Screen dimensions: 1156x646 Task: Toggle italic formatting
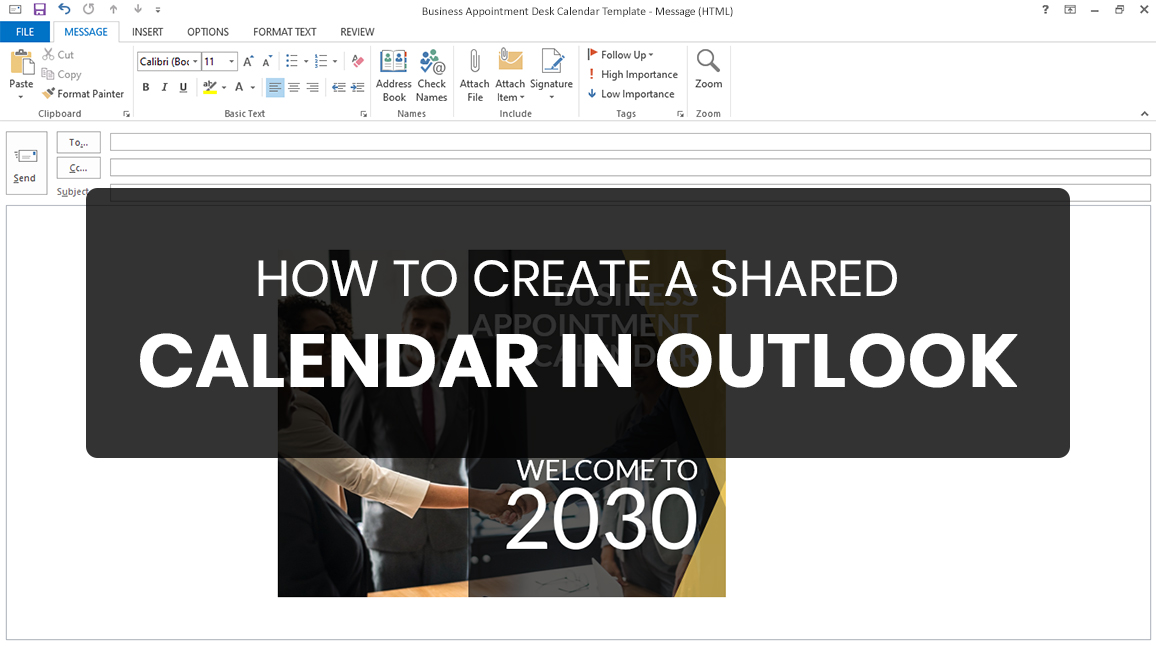164,87
